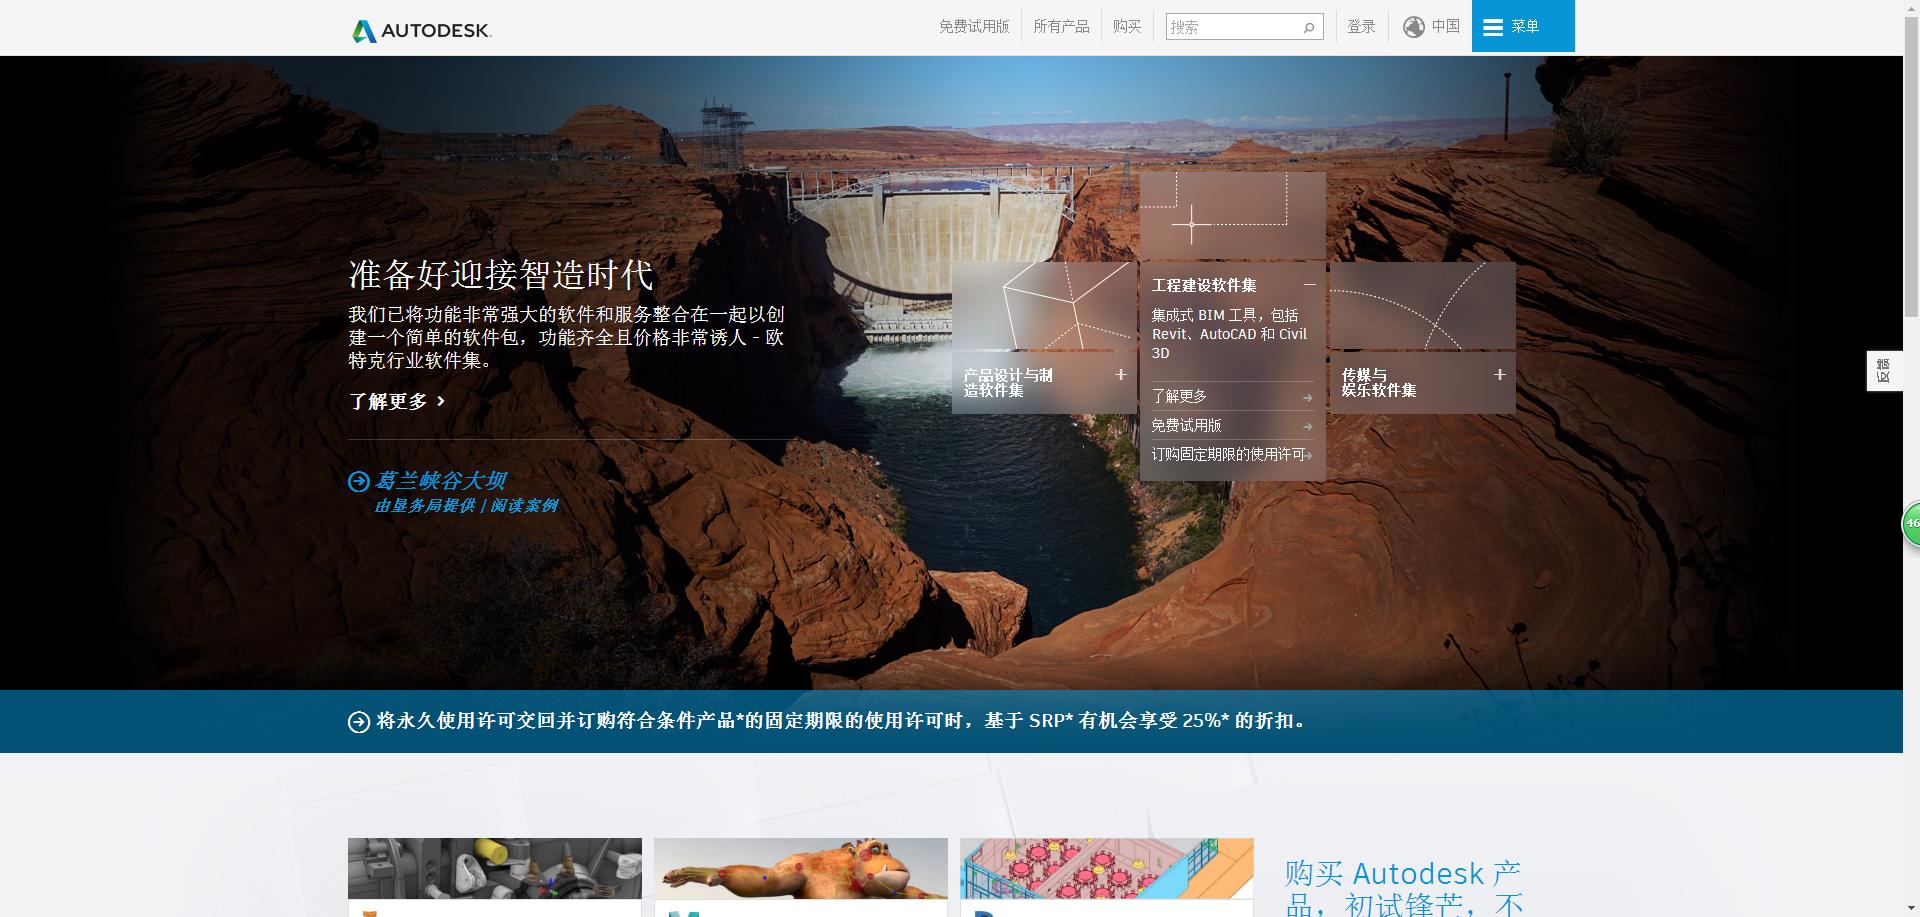Click the arrow icon beside 葛兰峡谷大坝
The width and height of the screenshot is (1920, 917).
point(359,481)
